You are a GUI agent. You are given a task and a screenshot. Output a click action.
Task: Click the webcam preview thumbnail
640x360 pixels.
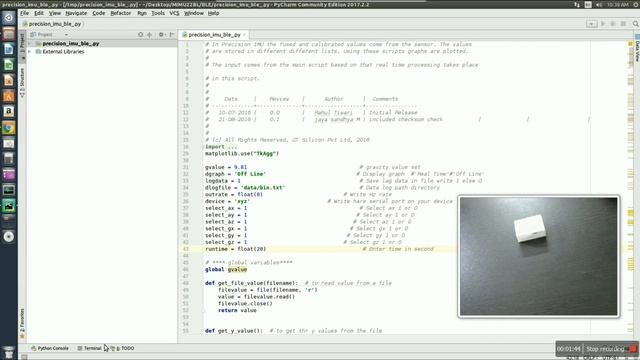pyautogui.click(x=538, y=256)
